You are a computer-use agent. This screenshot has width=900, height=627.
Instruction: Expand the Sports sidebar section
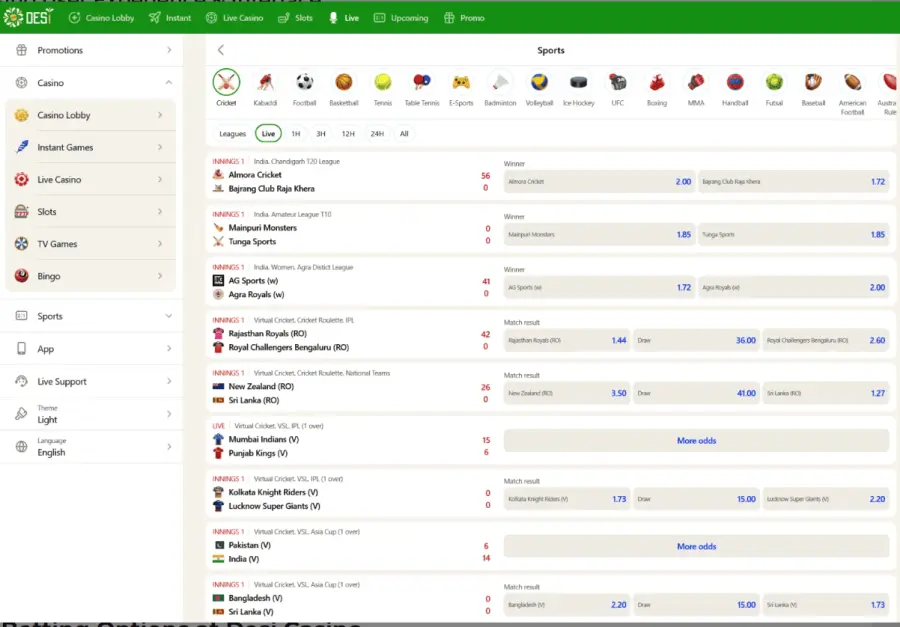pos(169,316)
